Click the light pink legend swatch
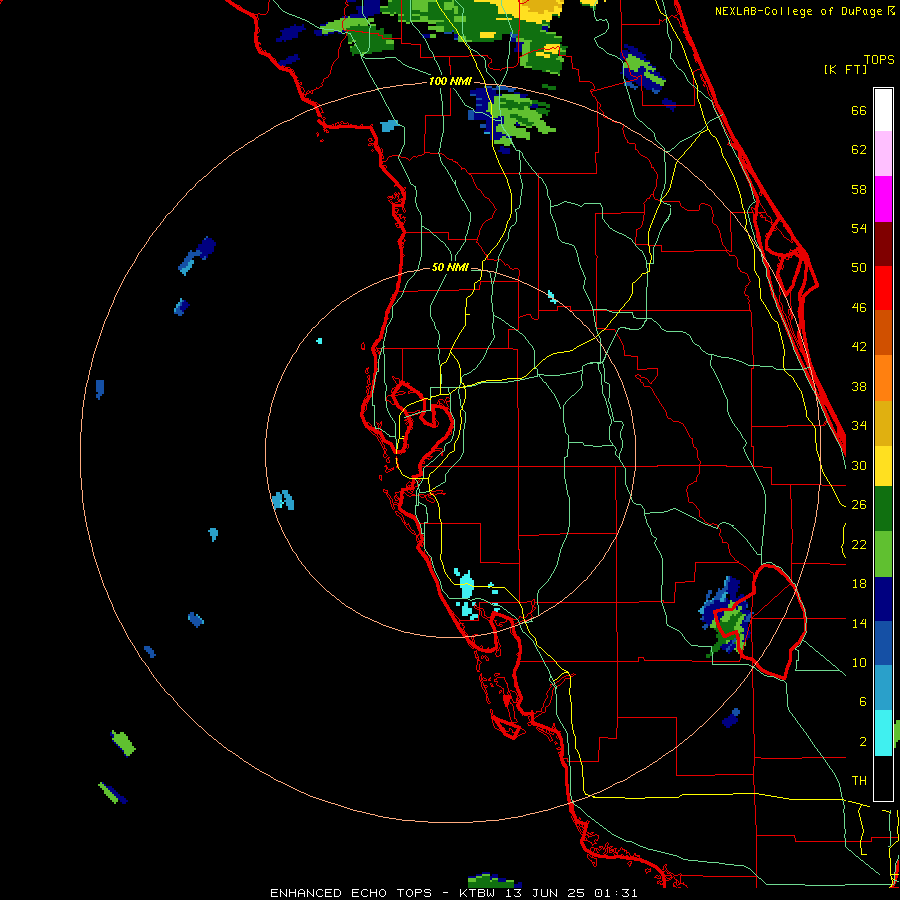The image size is (900, 900). pos(883,153)
